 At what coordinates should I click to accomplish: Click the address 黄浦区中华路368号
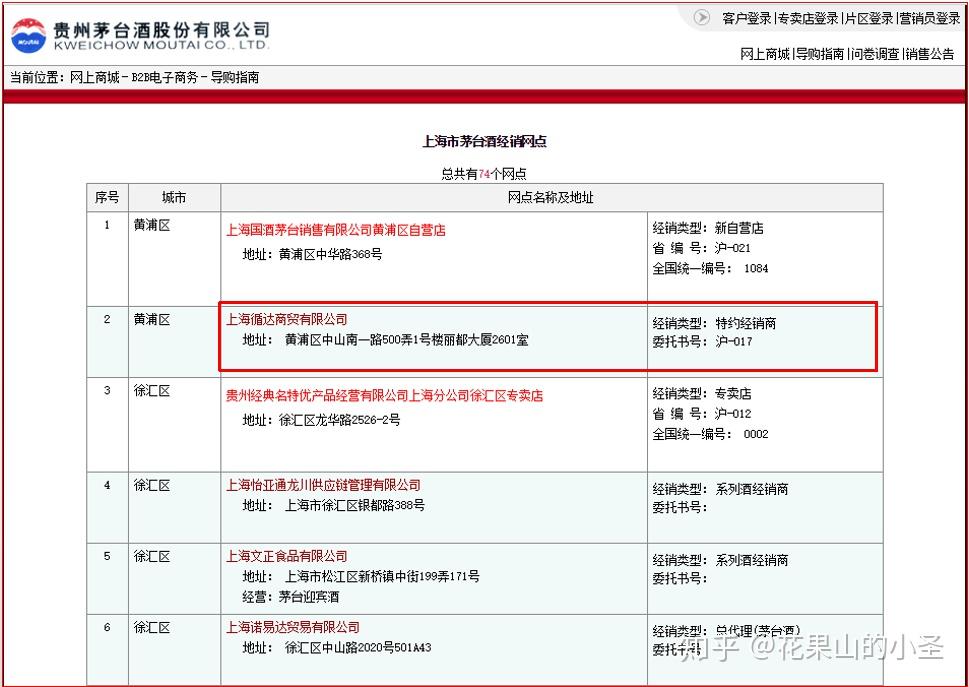330,254
